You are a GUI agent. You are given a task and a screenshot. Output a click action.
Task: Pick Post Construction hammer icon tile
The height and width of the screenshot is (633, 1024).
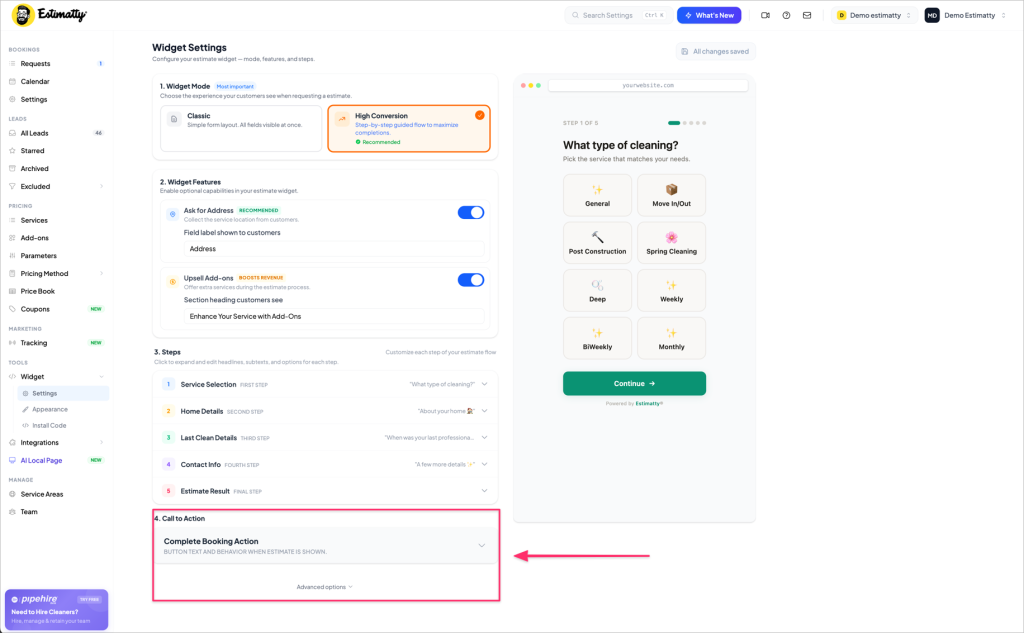coord(597,242)
